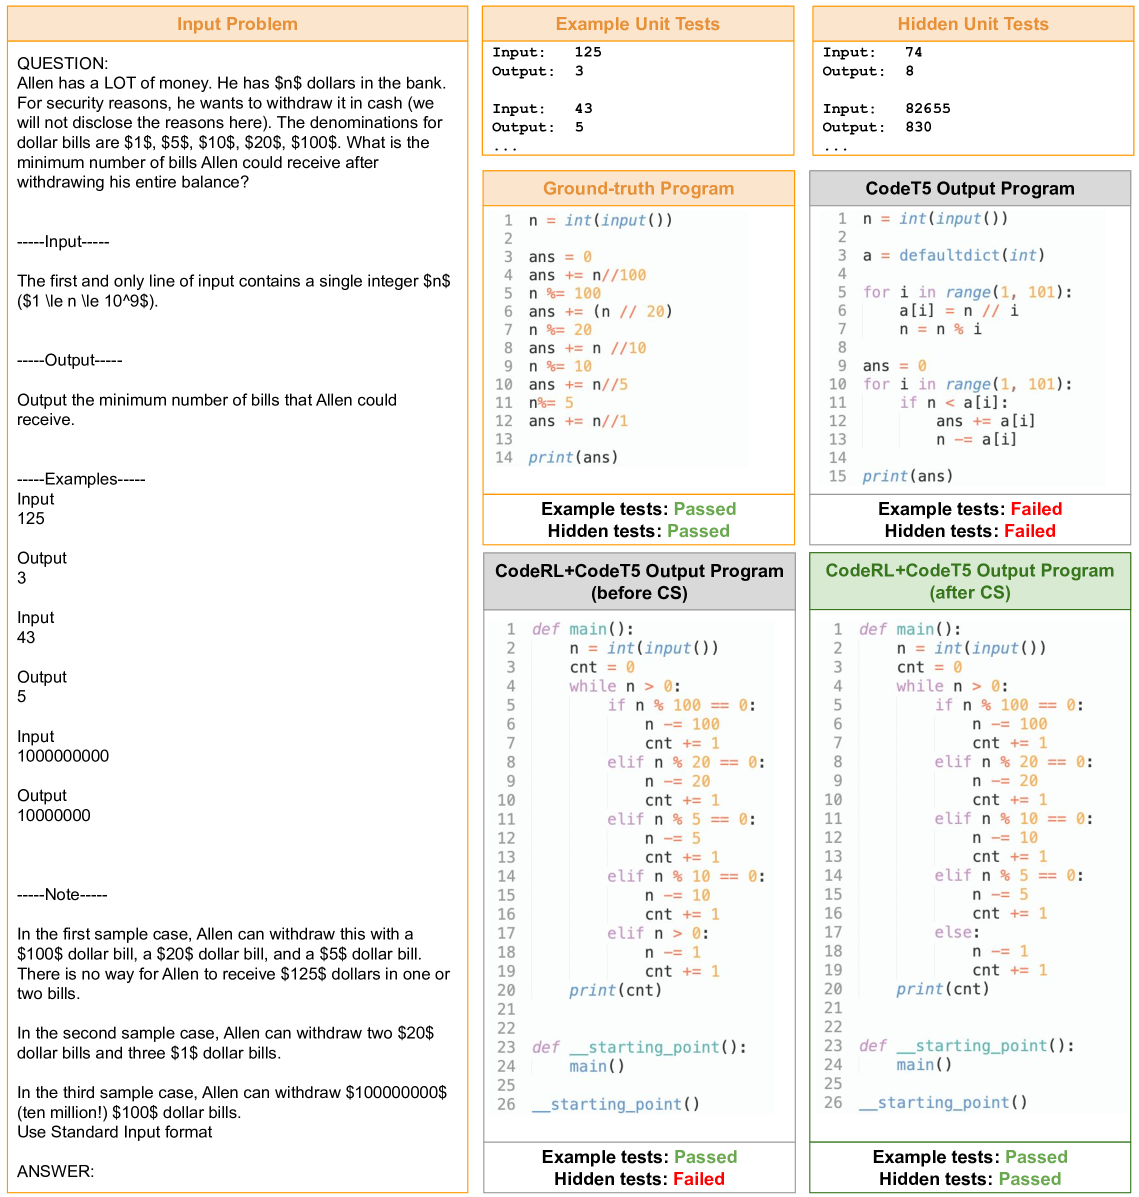Click "print(cnt)" in before-CS program
The image size is (1139, 1197).
click(615, 990)
